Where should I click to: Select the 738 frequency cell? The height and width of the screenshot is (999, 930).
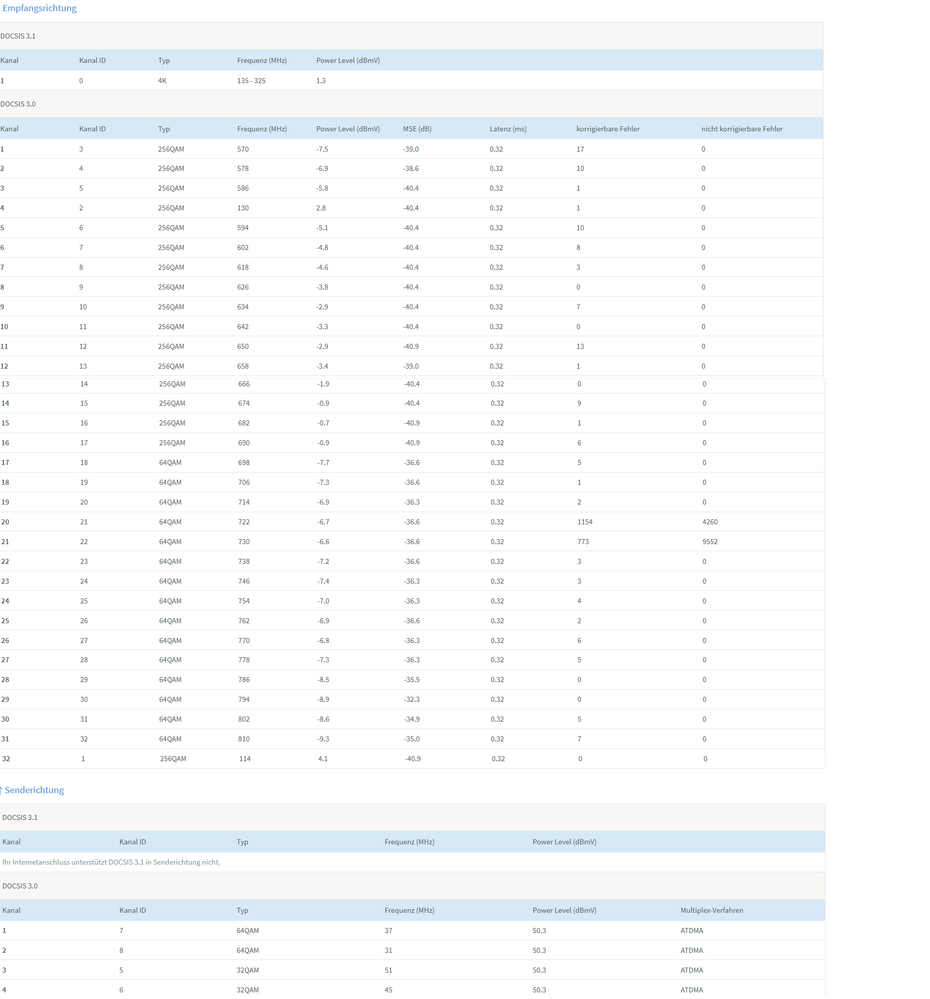point(244,561)
